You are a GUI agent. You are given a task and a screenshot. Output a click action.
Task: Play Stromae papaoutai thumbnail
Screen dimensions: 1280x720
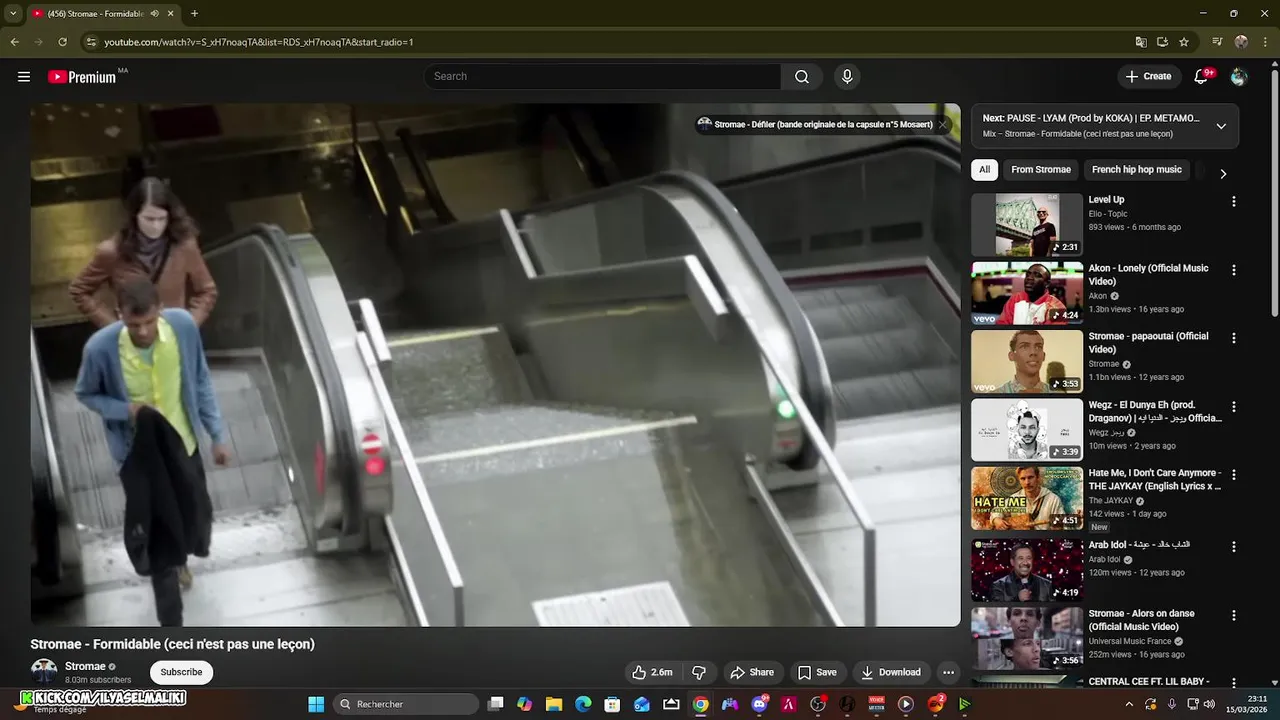click(1027, 361)
